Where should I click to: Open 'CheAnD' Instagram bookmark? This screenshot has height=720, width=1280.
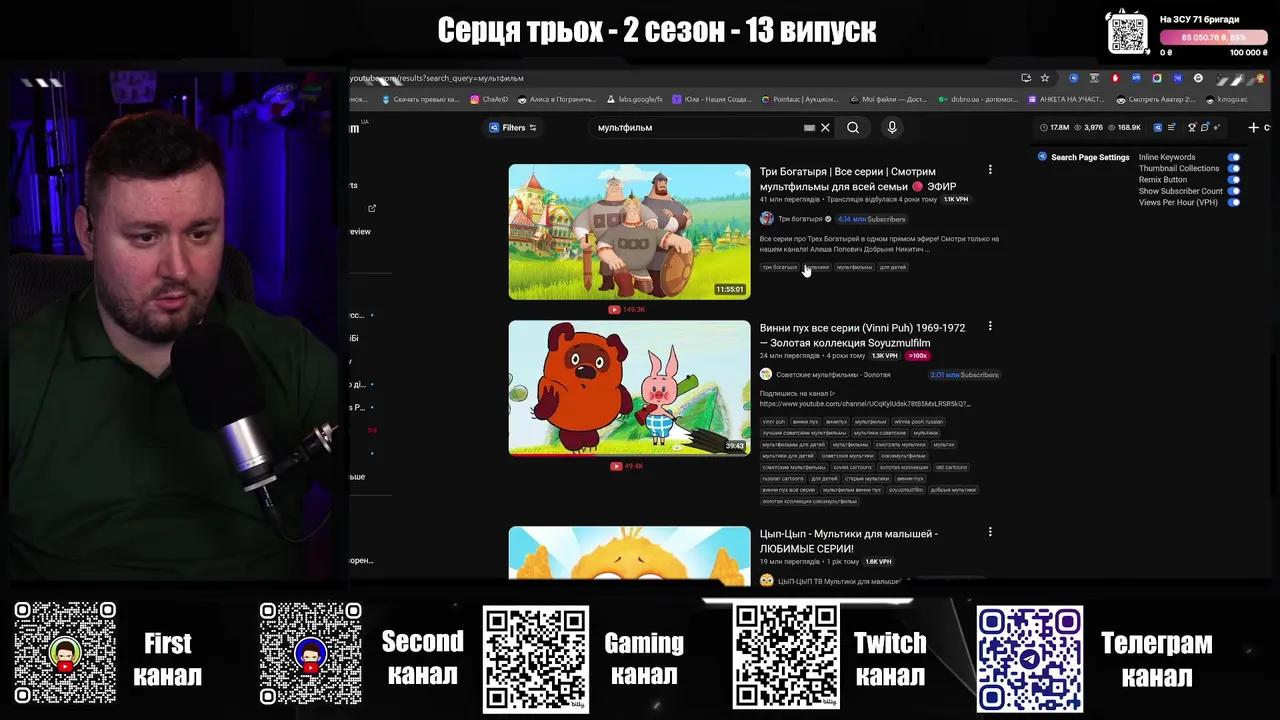click(x=489, y=99)
